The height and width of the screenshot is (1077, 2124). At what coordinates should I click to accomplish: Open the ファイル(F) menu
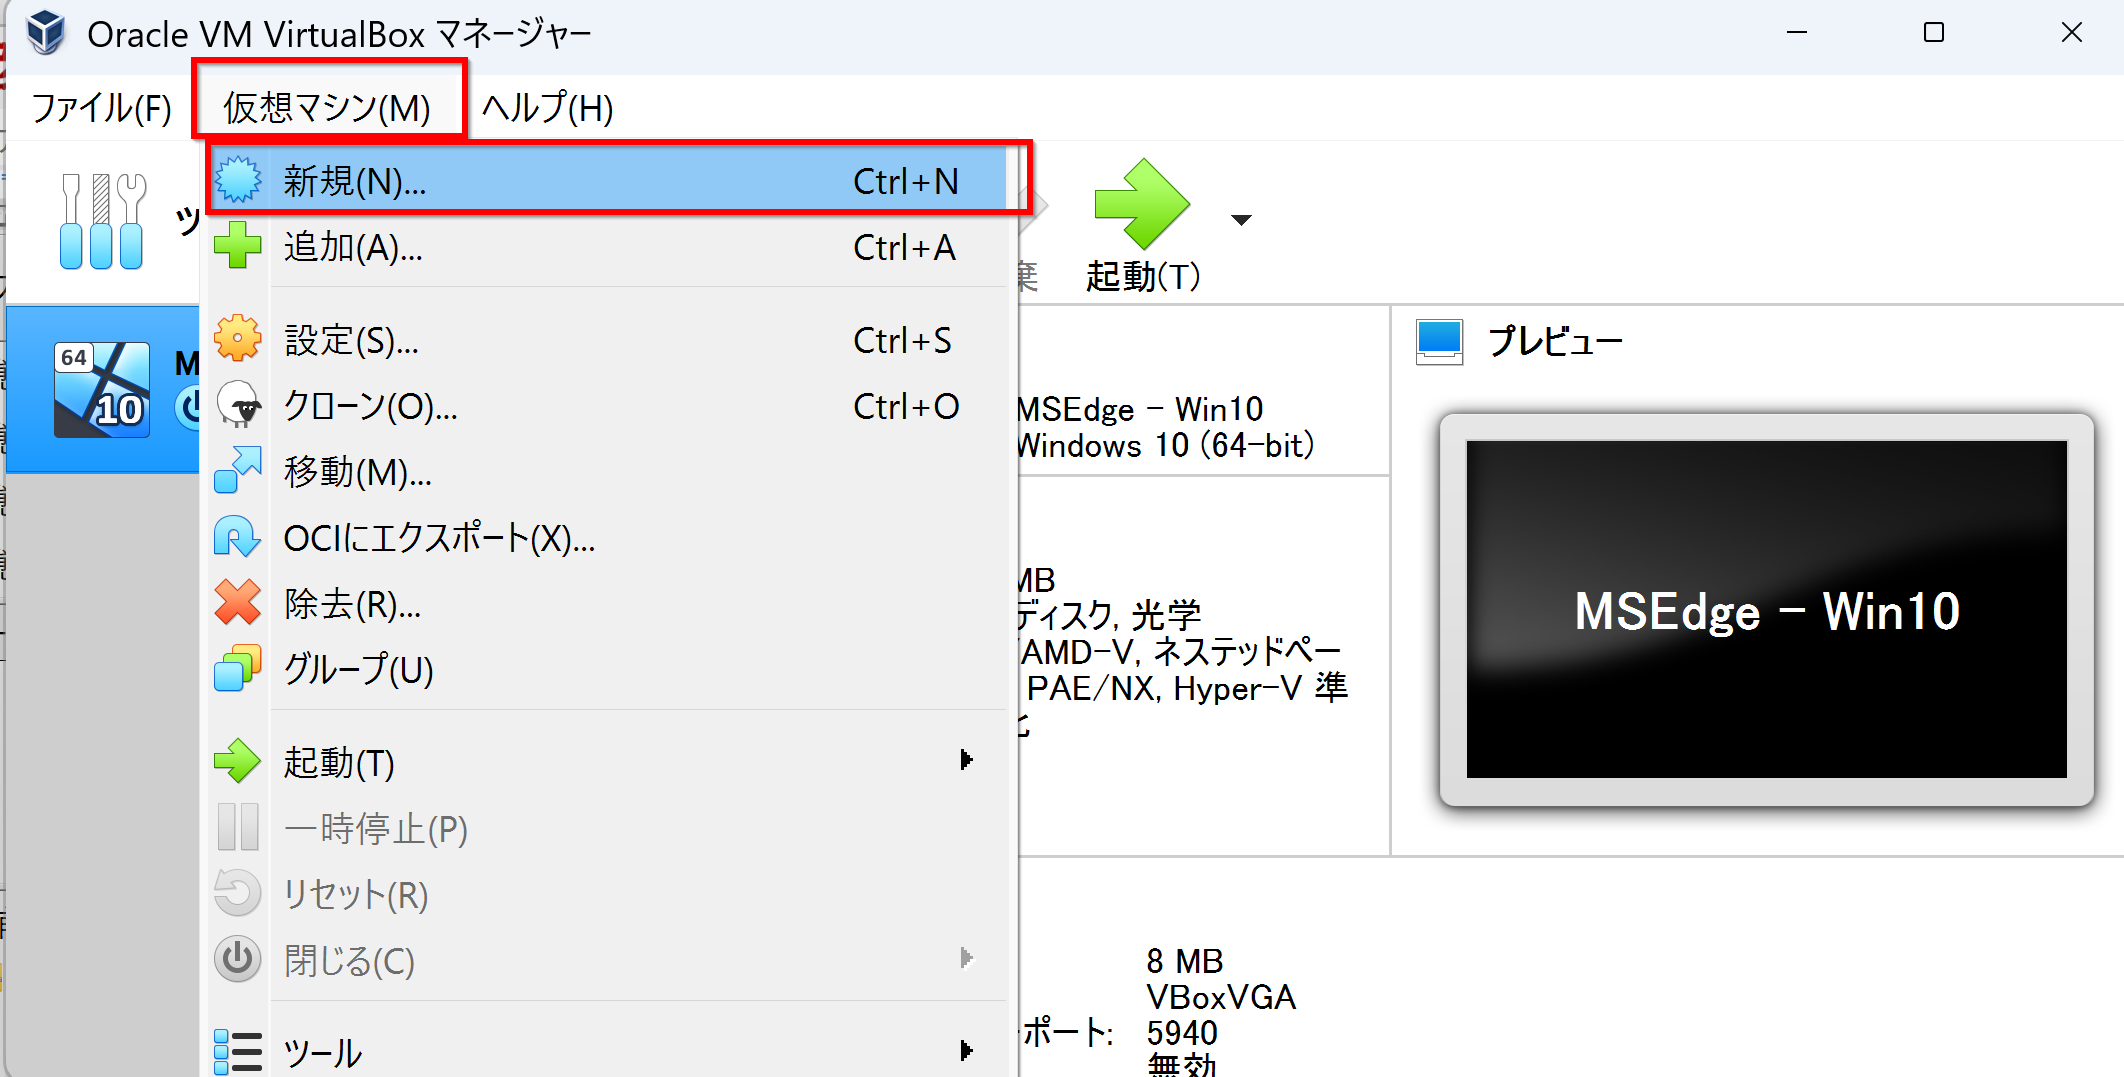(101, 107)
